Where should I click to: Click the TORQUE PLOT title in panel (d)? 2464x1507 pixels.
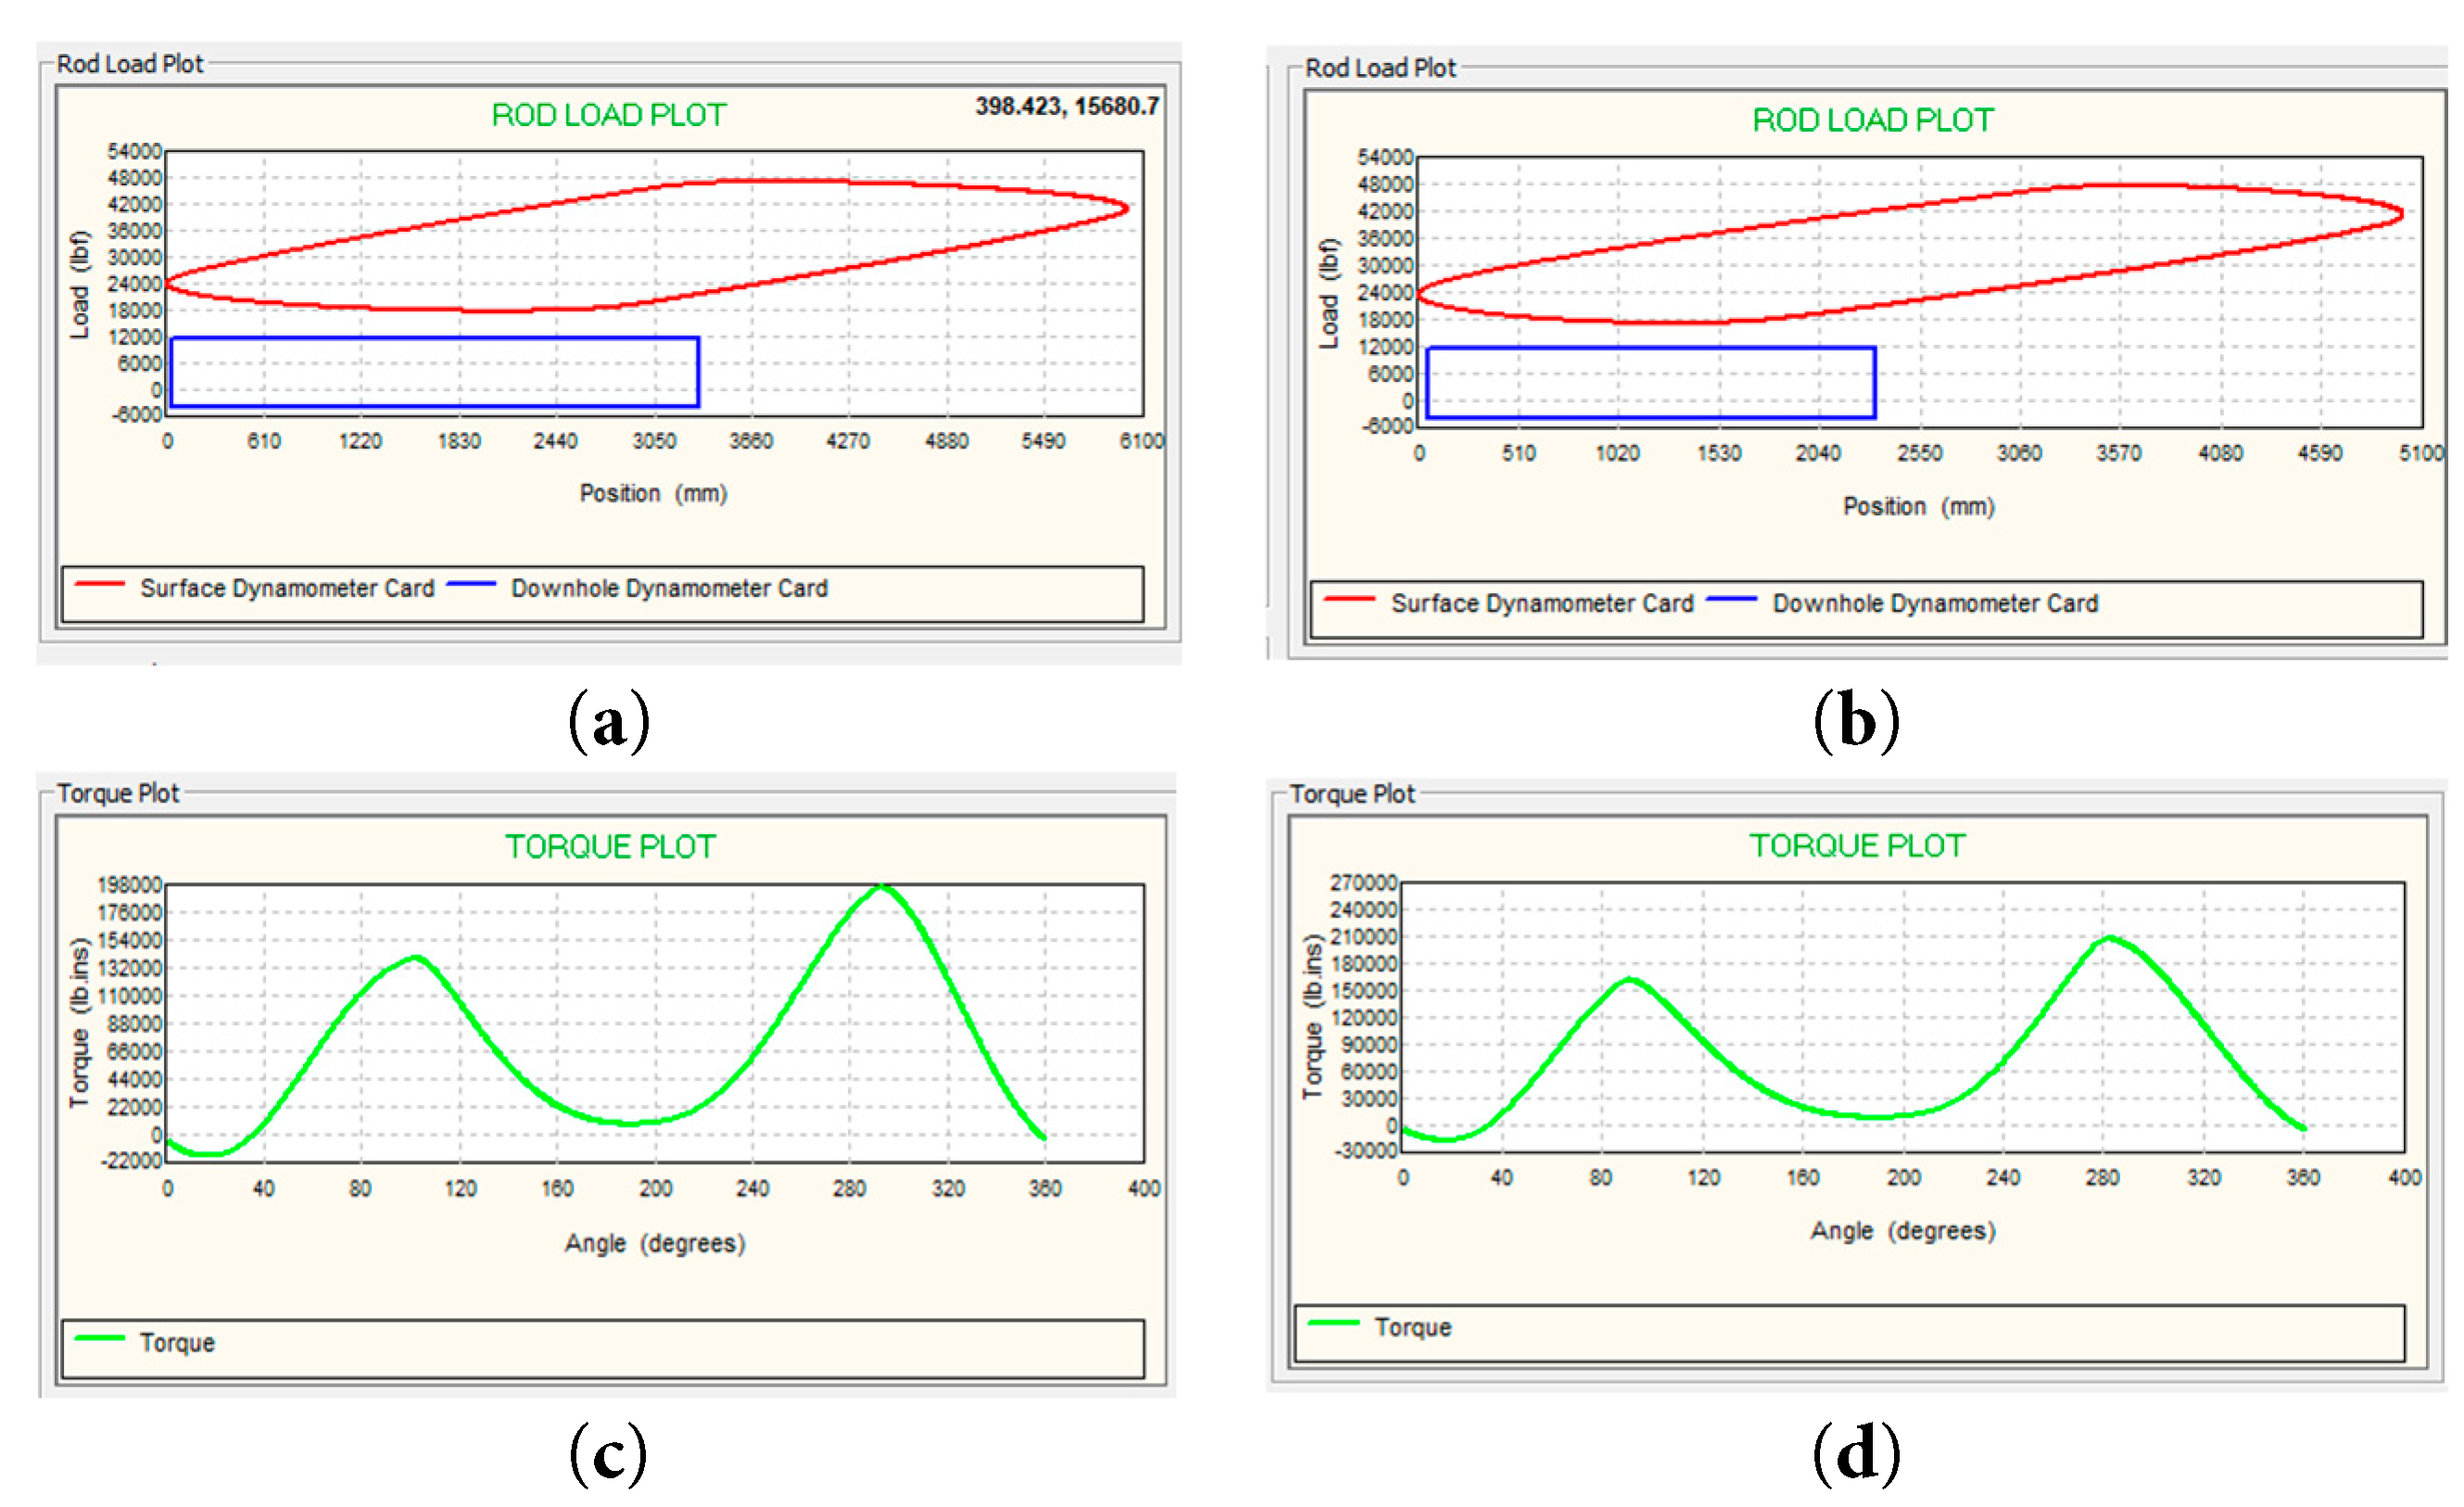1857,846
